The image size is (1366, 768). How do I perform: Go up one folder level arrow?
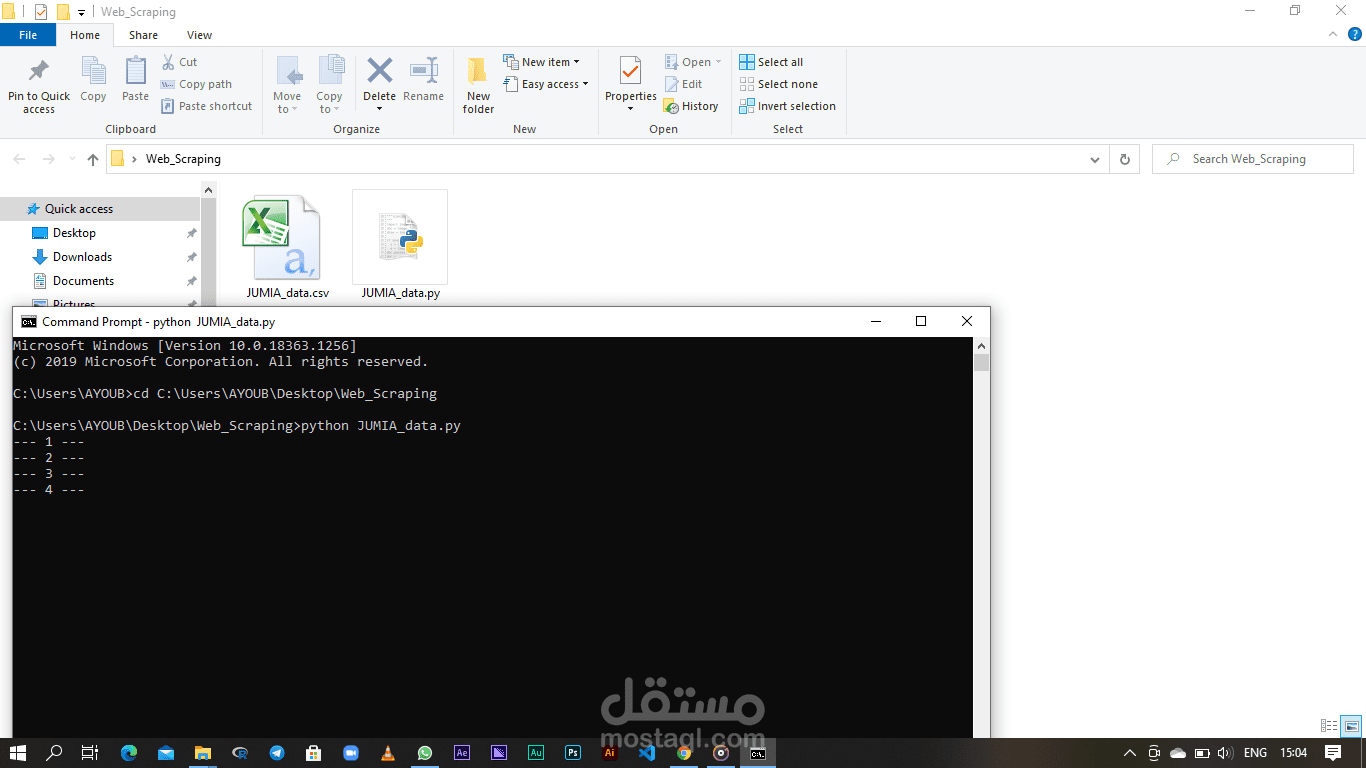[93, 159]
